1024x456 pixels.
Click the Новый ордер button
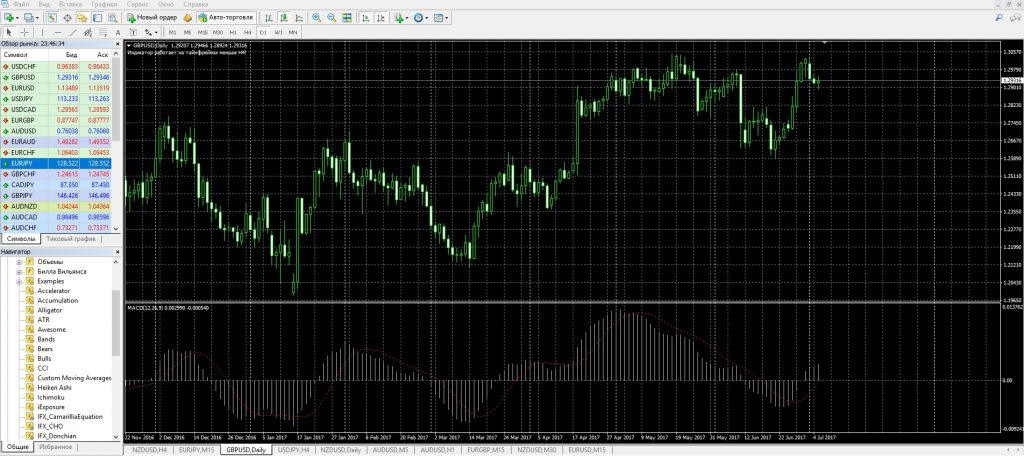[x=152, y=18]
